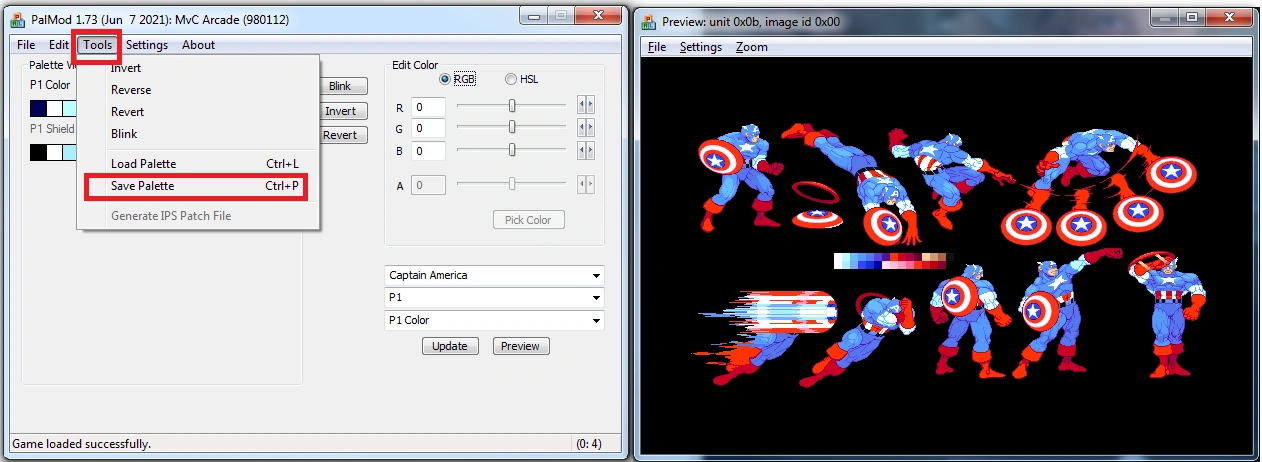Decrease G with the left stepper arrow
The height and width of the screenshot is (462, 1262).
[582, 127]
